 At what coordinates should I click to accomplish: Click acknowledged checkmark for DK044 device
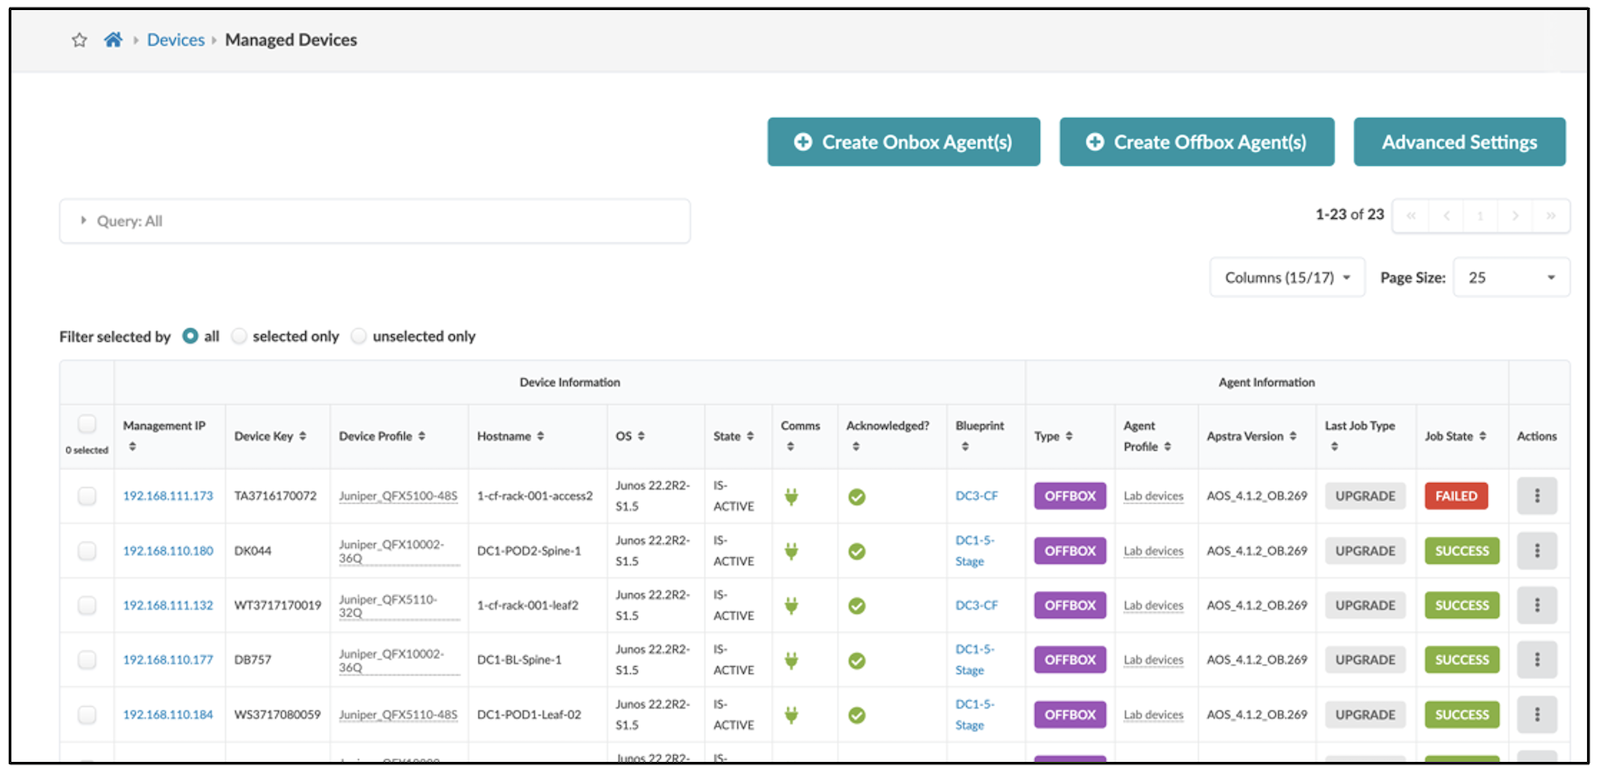(x=857, y=551)
